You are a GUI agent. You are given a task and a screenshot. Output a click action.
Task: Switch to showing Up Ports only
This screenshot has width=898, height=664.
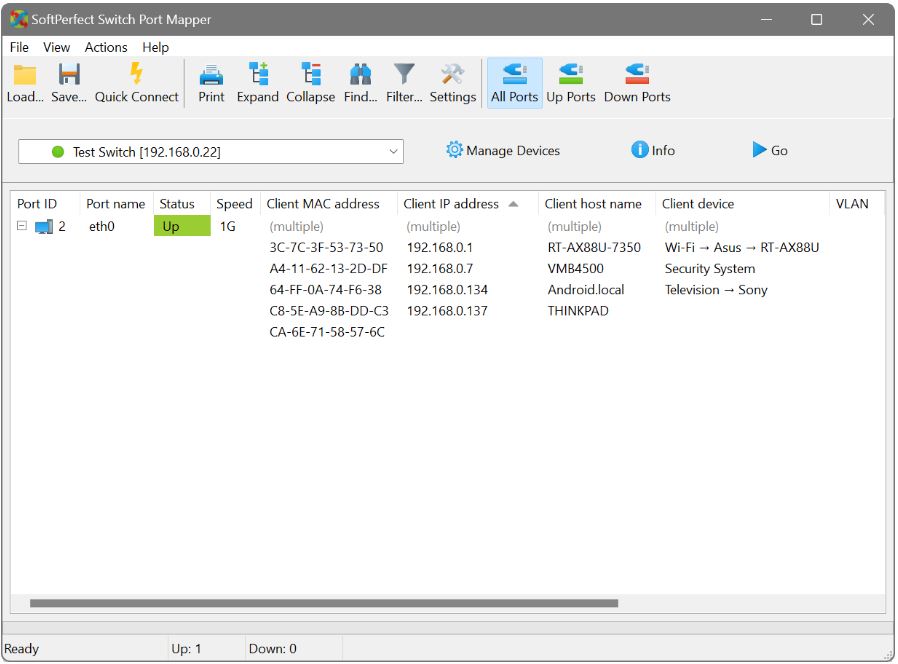point(571,82)
